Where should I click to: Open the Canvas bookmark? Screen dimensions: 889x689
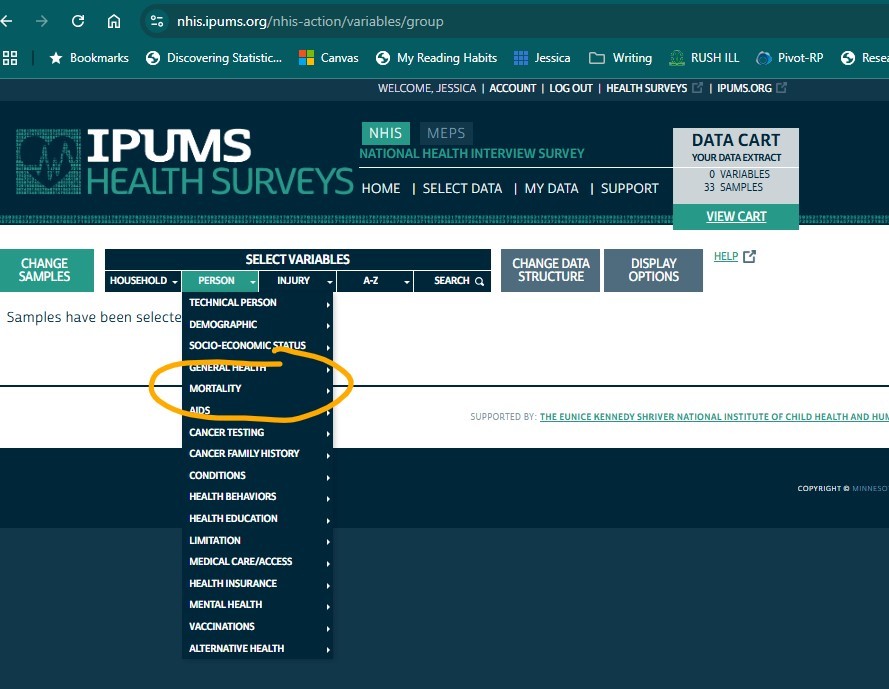tap(329, 58)
